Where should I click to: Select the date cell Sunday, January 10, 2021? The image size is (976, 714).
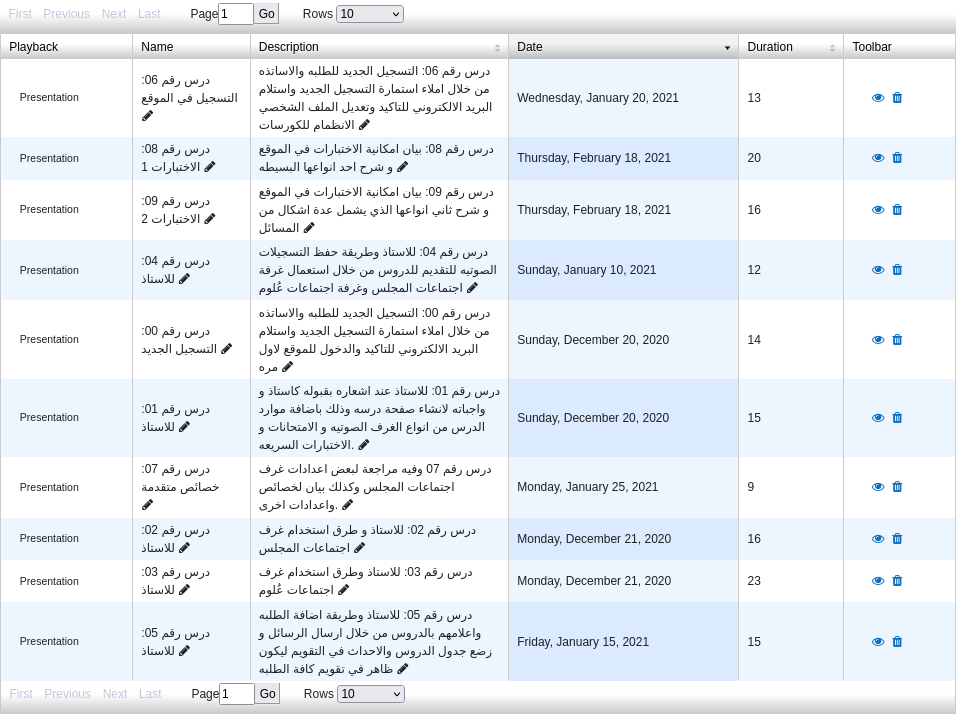click(x=623, y=270)
